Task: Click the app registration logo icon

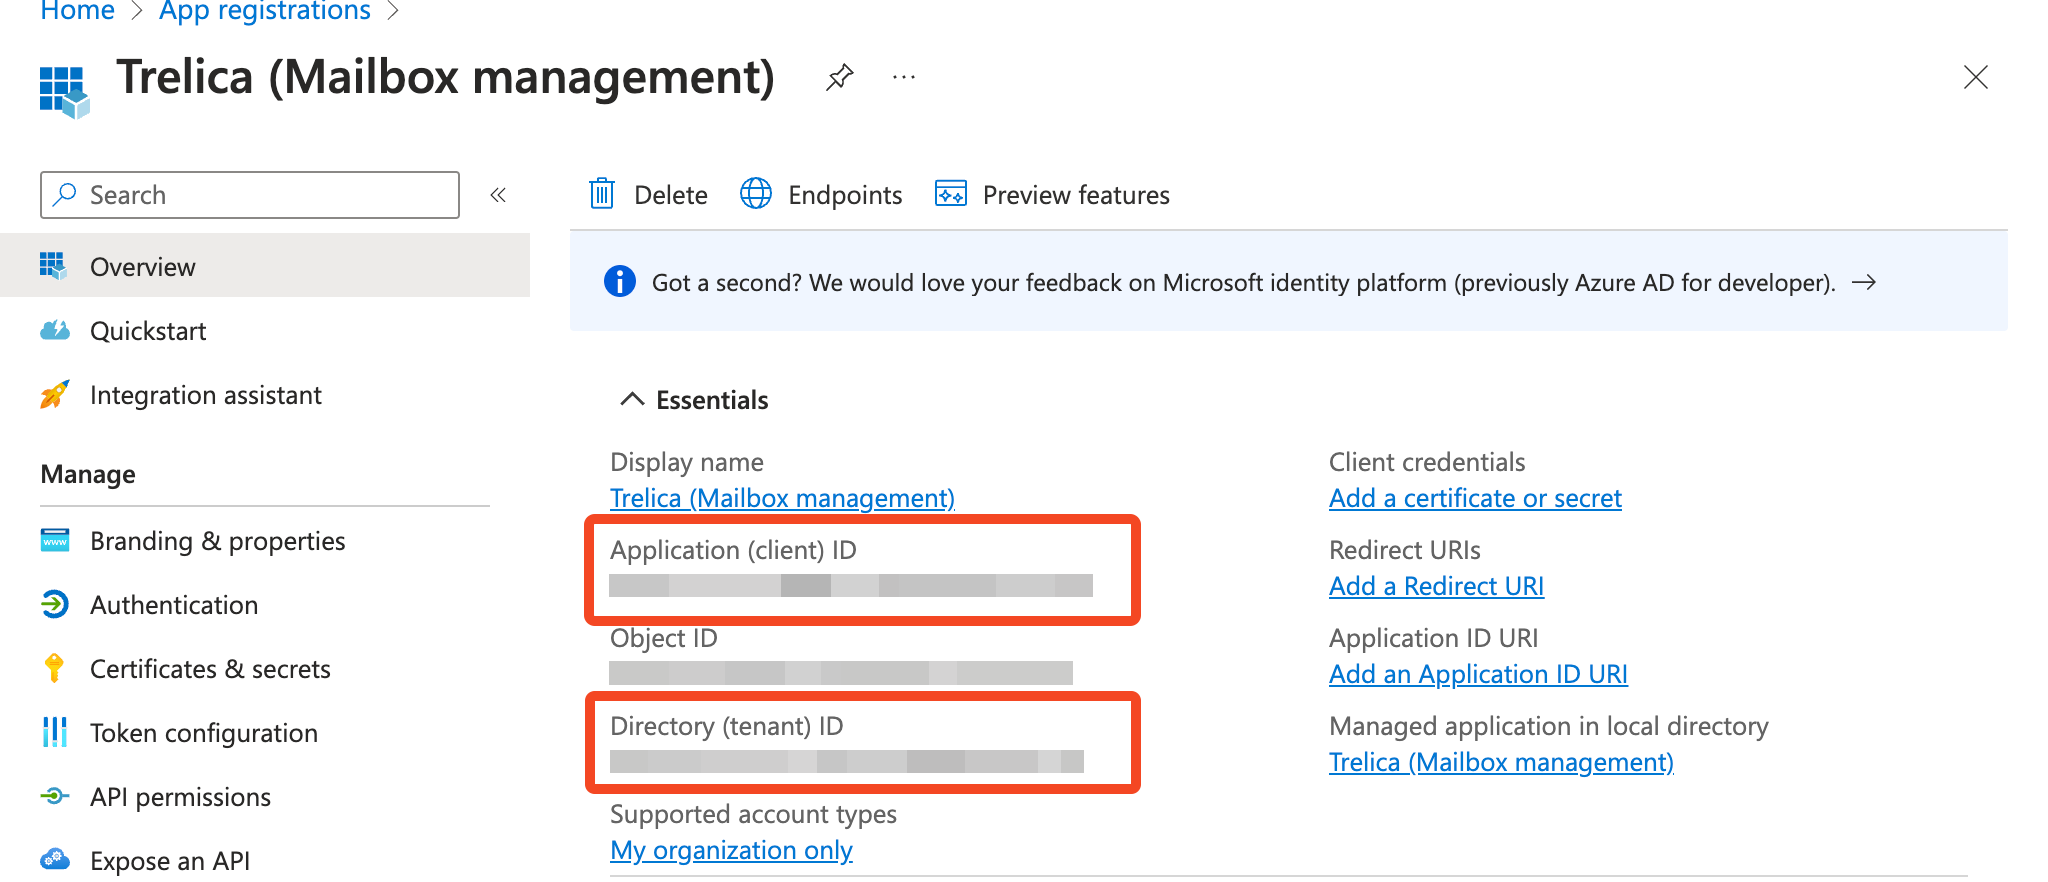Action: click(x=64, y=92)
